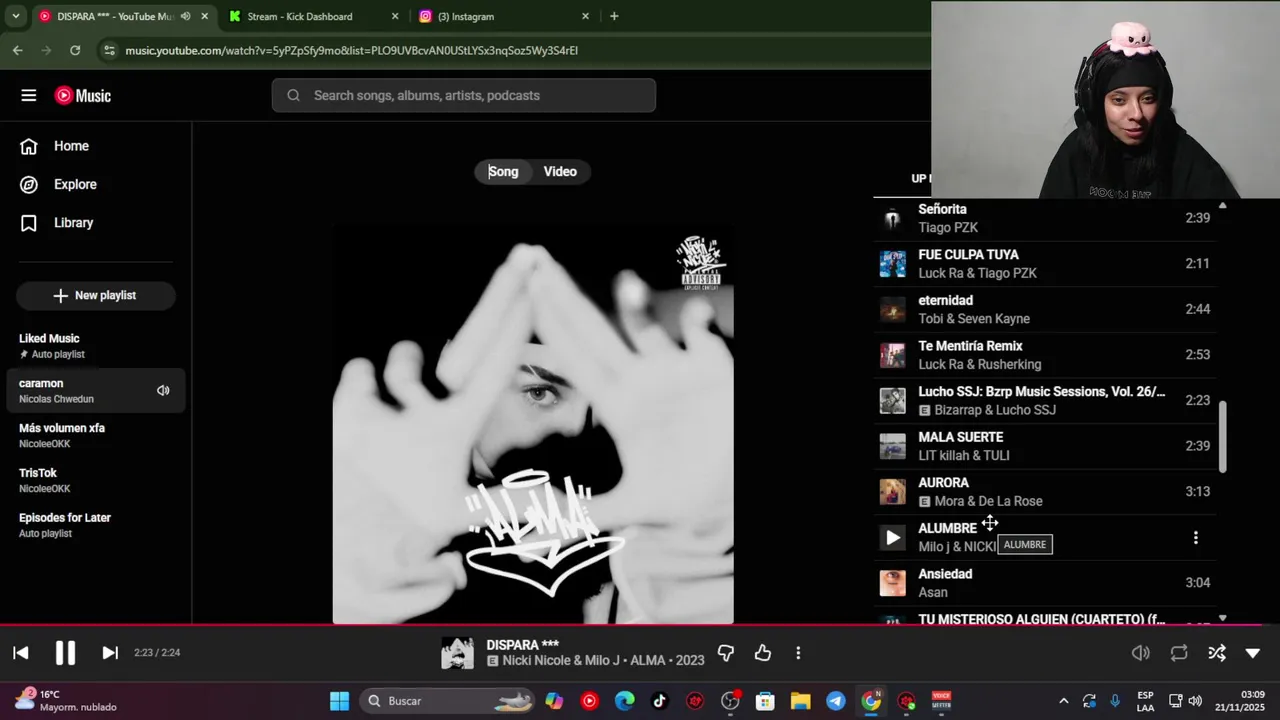The image size is (1280, 720).
Task: Open the TrisTok playlist
Action: click(95, 481)
